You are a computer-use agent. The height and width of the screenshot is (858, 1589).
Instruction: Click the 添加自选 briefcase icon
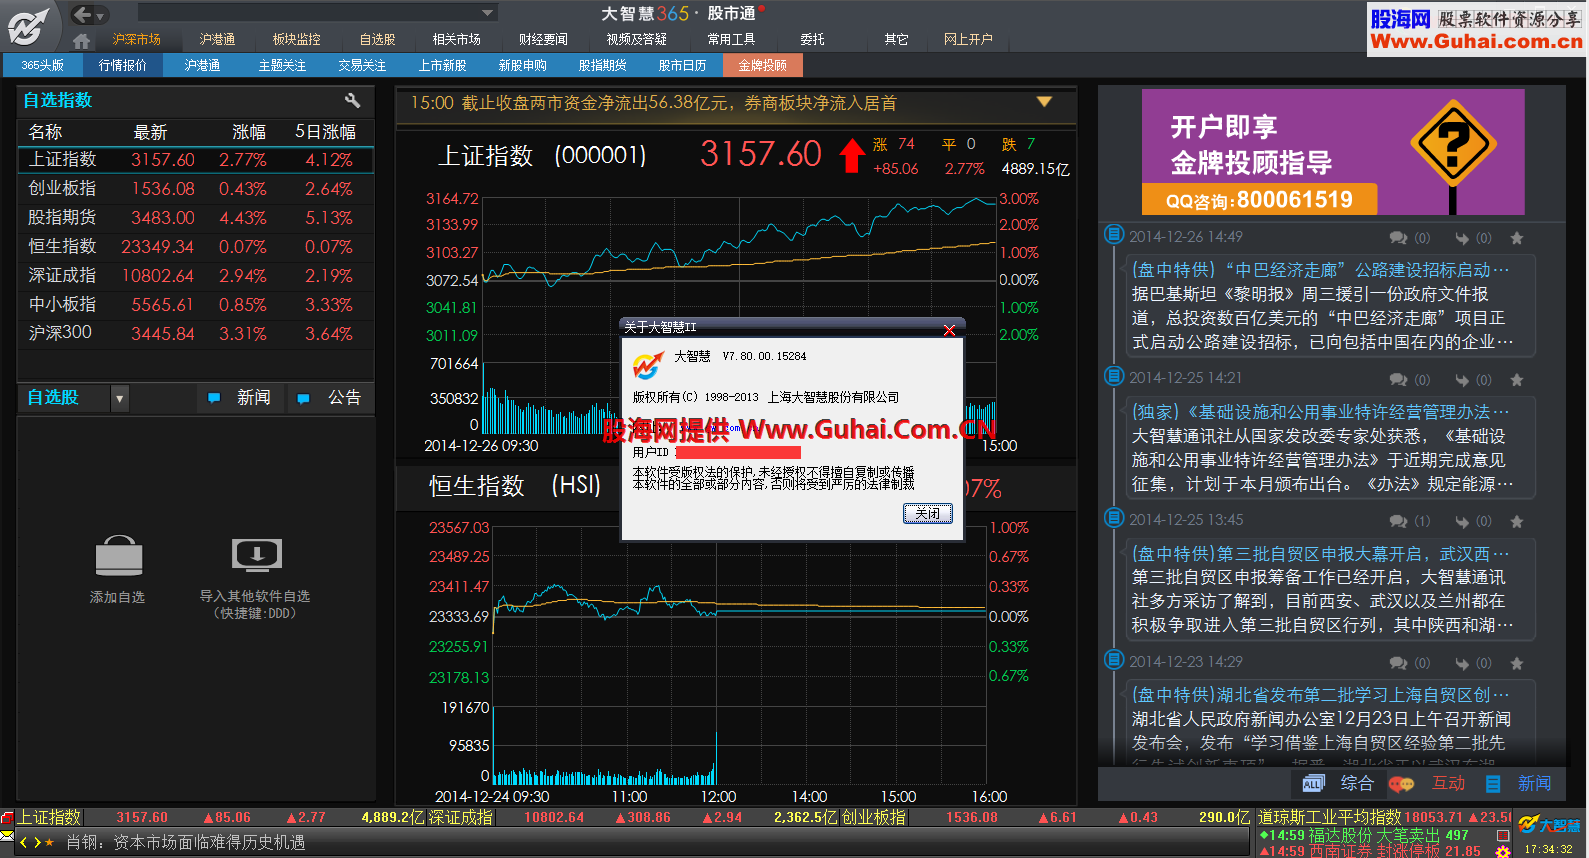119,556
